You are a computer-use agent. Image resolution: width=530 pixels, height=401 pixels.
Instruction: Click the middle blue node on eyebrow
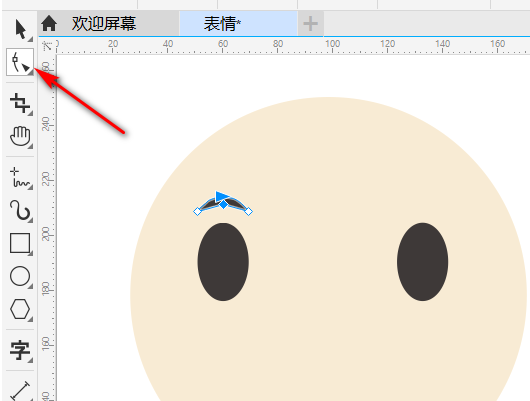point(223,204)
